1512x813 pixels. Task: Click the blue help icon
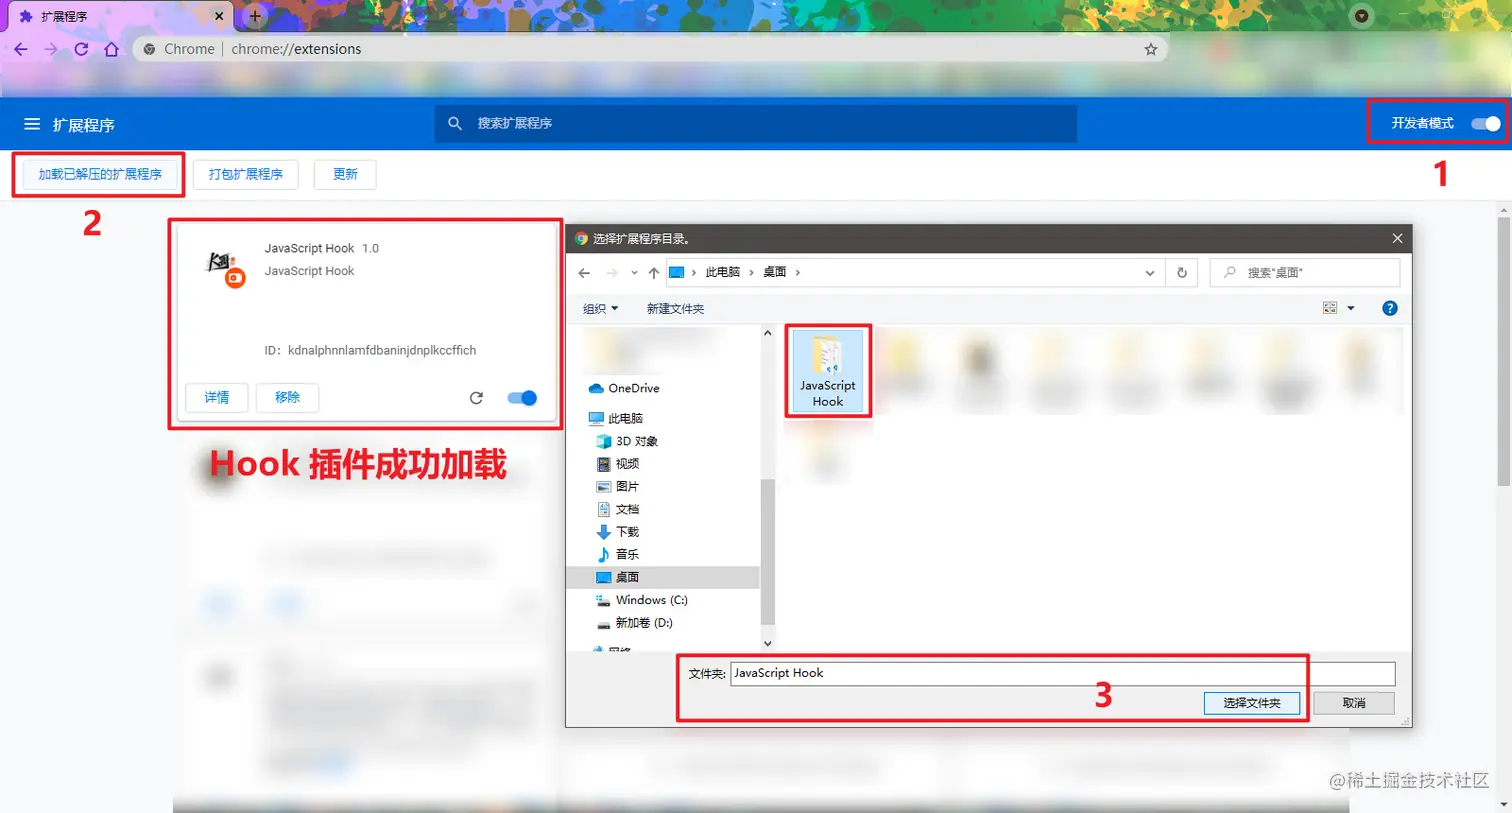[x=1389, y=308]
